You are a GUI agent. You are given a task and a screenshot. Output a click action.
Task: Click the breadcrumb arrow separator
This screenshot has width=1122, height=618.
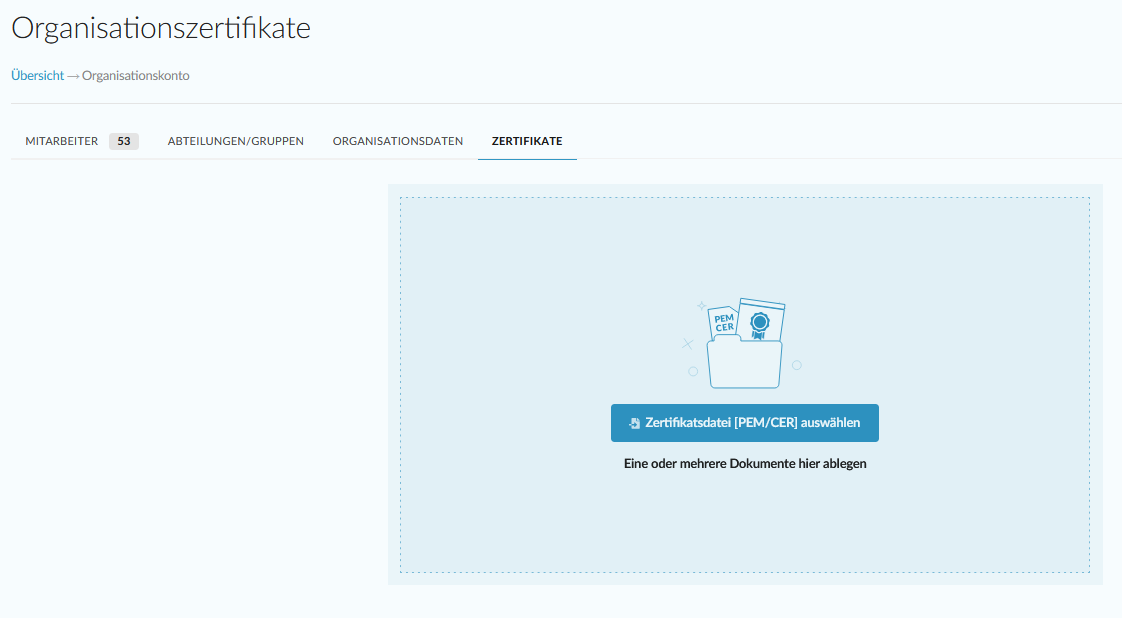pos(73,76)
